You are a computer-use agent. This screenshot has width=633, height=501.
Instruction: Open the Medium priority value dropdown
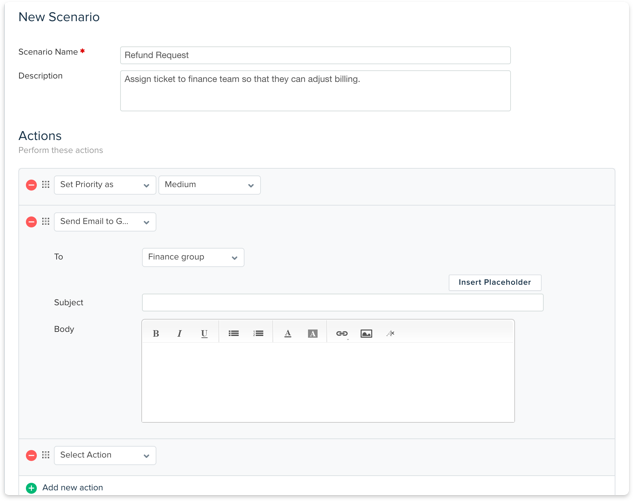[x=209, y=185]
